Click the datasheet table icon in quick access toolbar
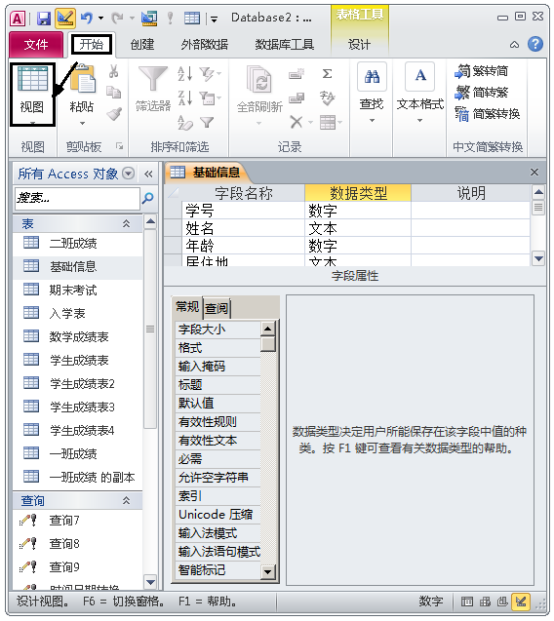 point(192,18)
